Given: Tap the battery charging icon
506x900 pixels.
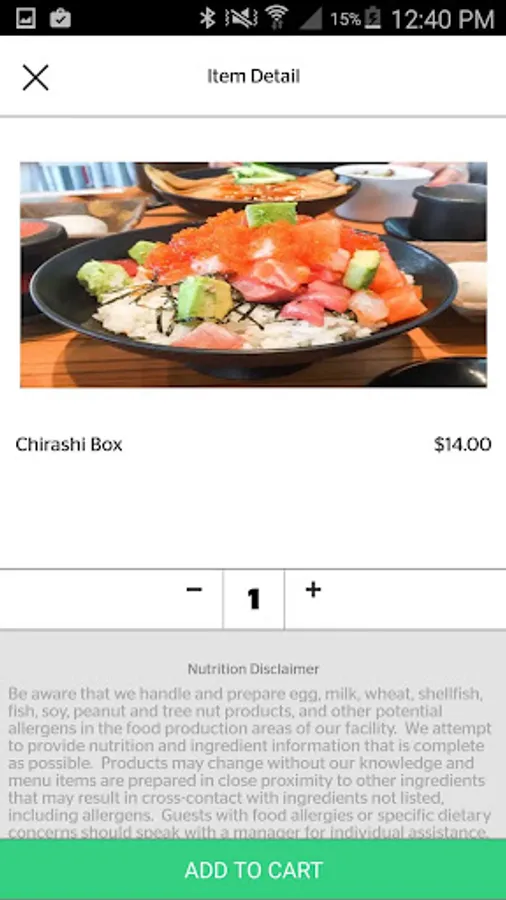Looking at the screenshot, I should [373, 18].
